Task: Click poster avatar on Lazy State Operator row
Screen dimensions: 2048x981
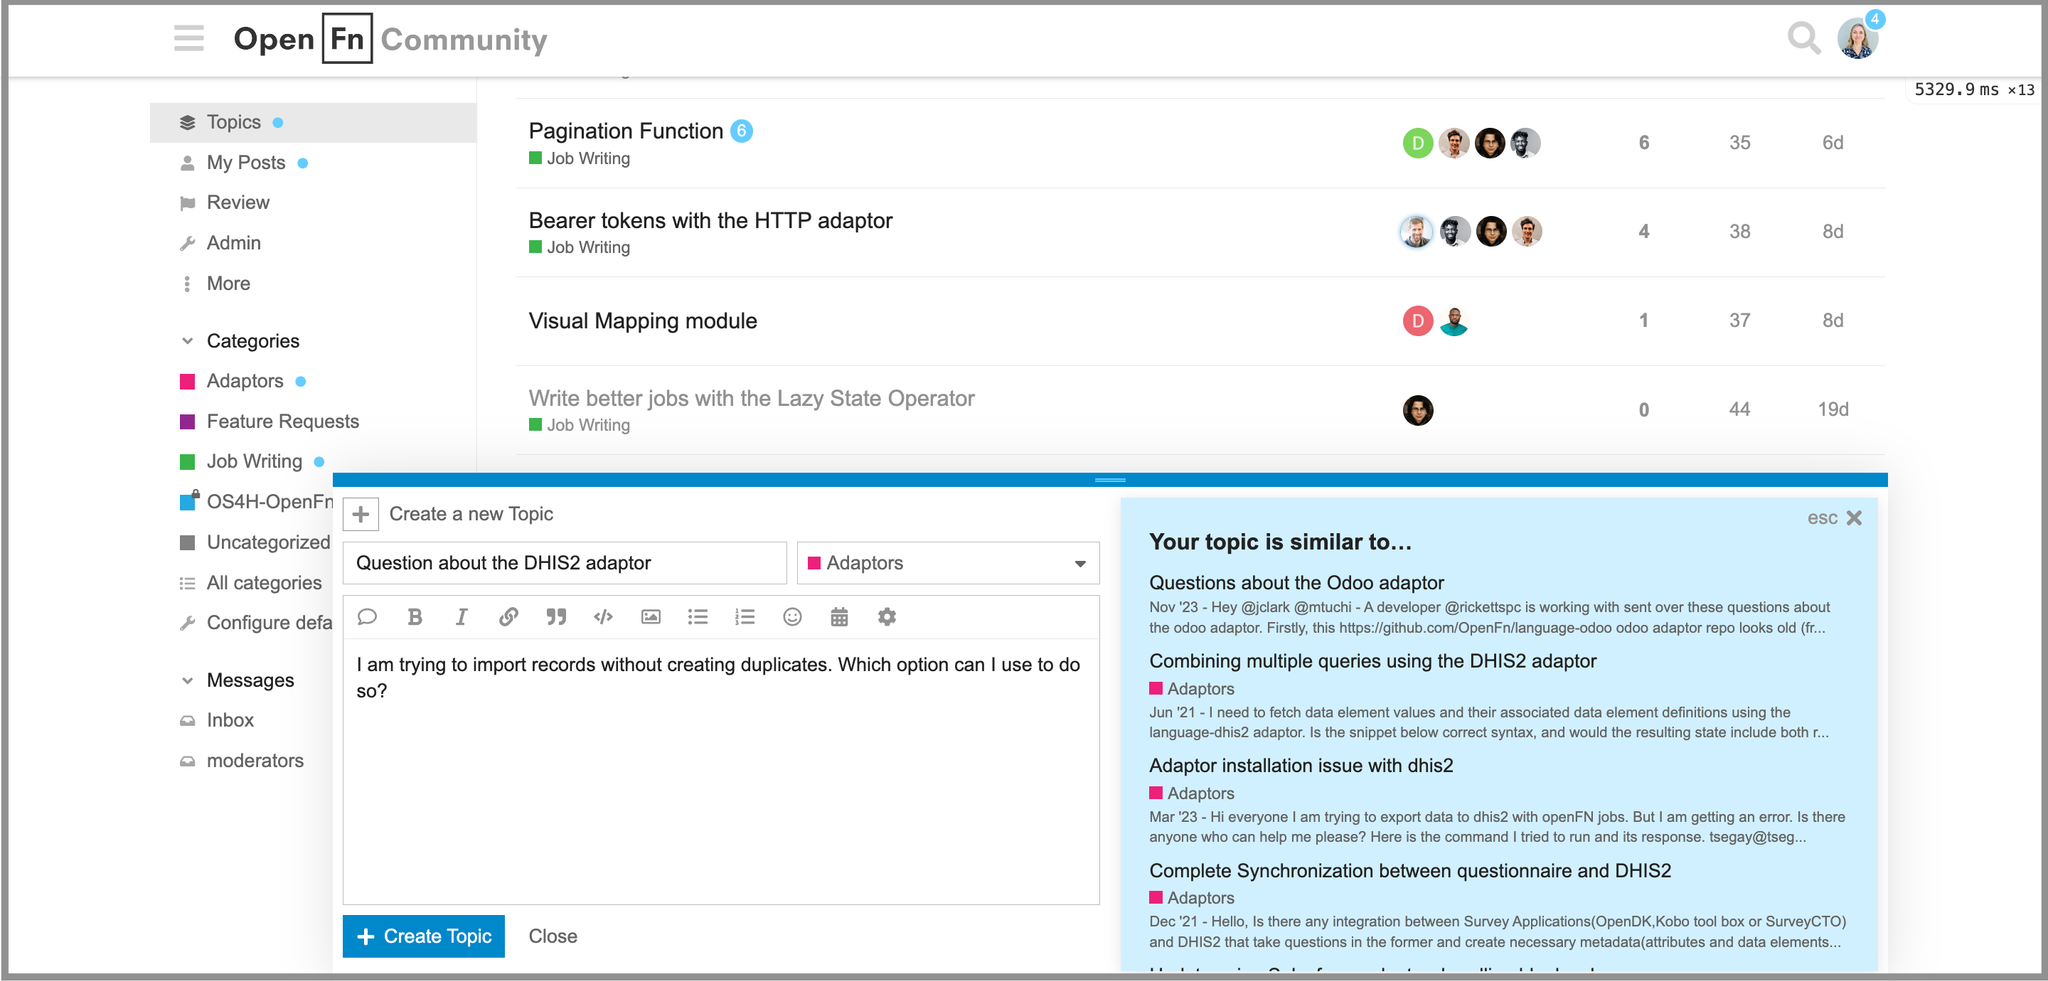Action: 1418,410
